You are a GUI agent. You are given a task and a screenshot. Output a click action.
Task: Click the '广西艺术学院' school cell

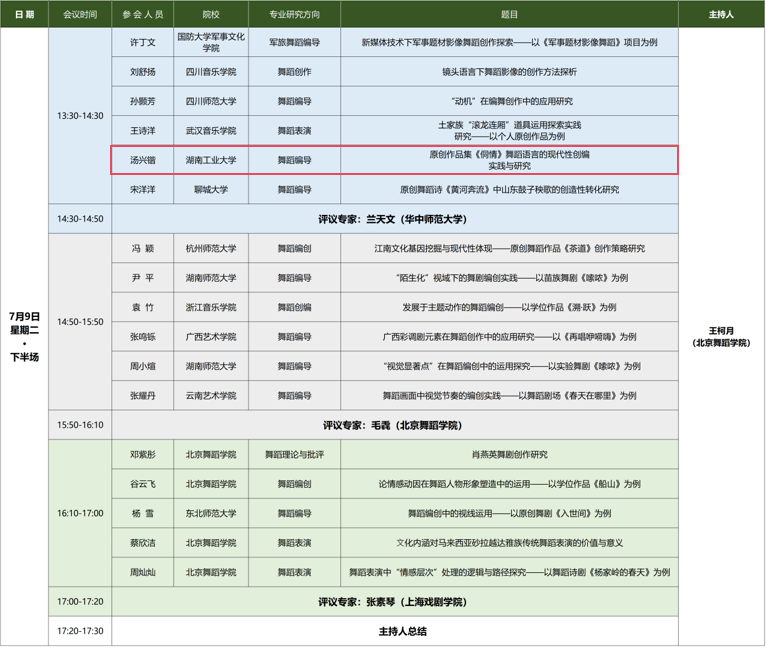[211, 336]
